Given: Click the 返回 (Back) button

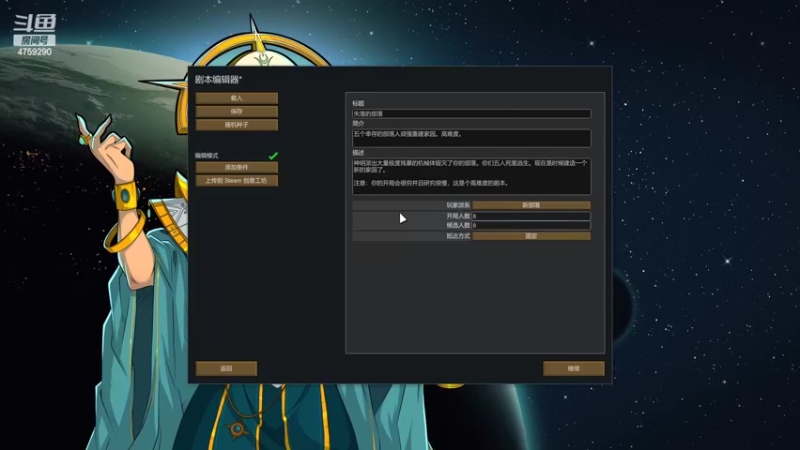Looking at the screenshot, I should [x=226, y=368].
